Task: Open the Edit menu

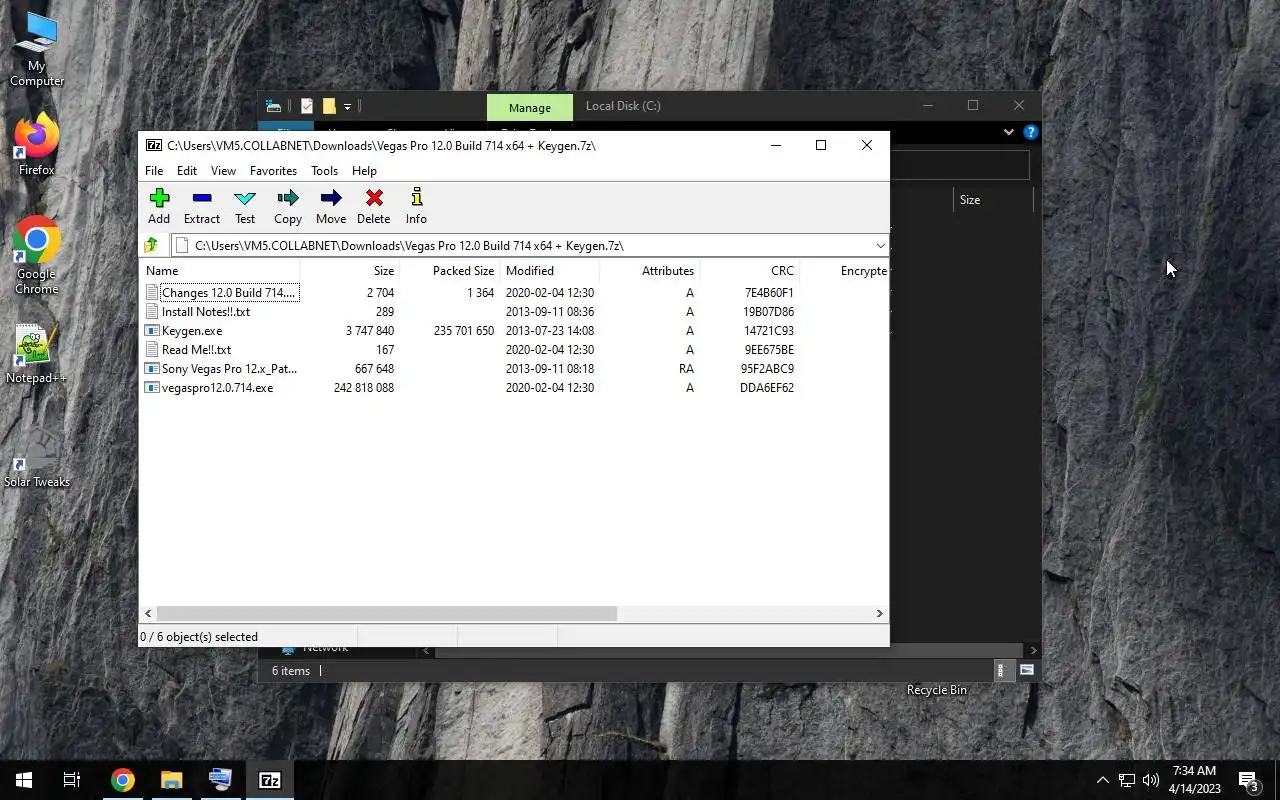Action: tap(187, 171)
